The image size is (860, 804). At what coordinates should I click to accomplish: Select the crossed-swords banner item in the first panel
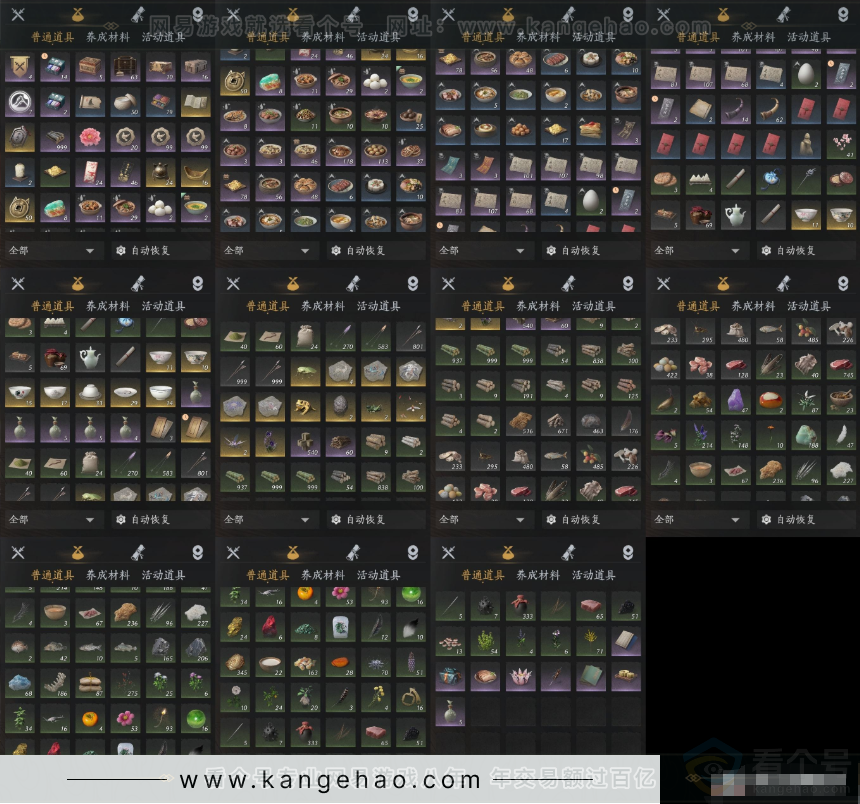coord(18,66)
